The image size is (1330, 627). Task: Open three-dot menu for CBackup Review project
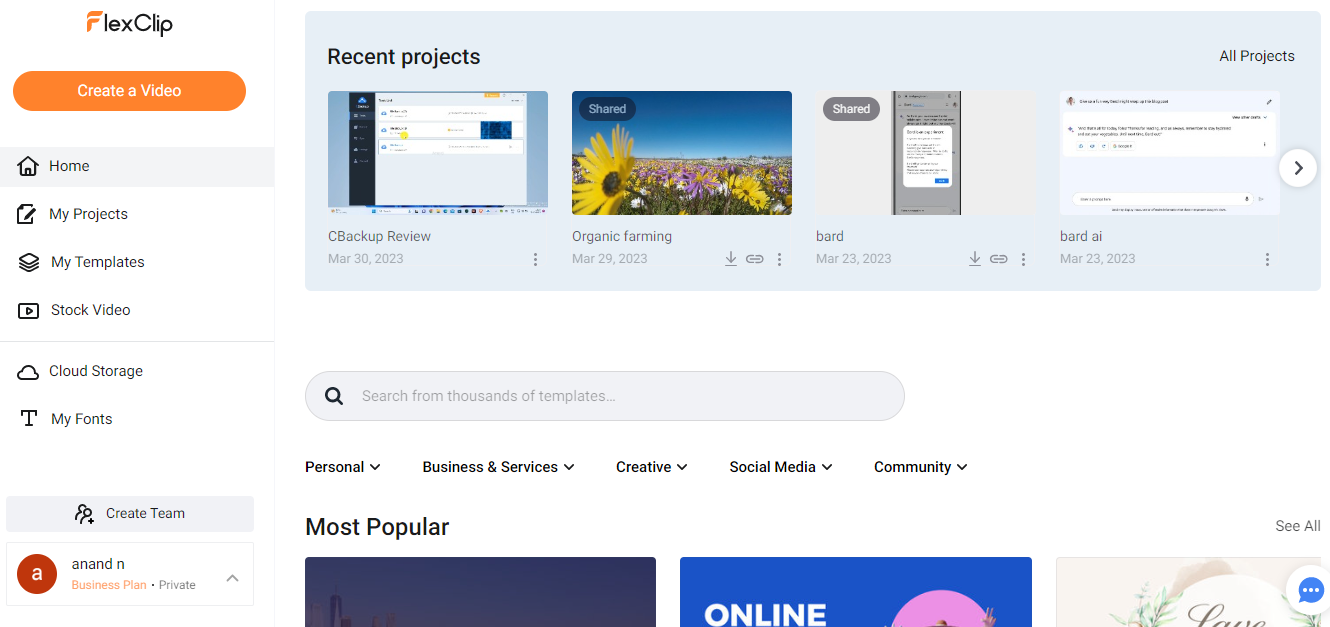[x=535, y=259]
